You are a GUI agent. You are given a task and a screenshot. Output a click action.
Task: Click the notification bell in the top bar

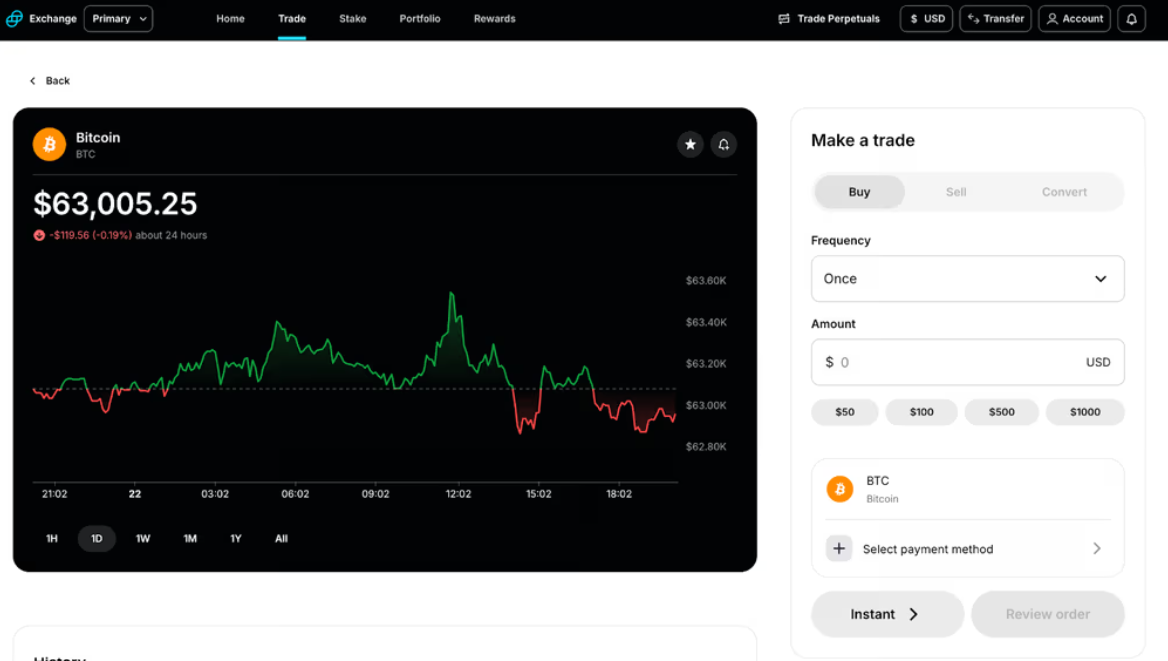click(1131, 18)
